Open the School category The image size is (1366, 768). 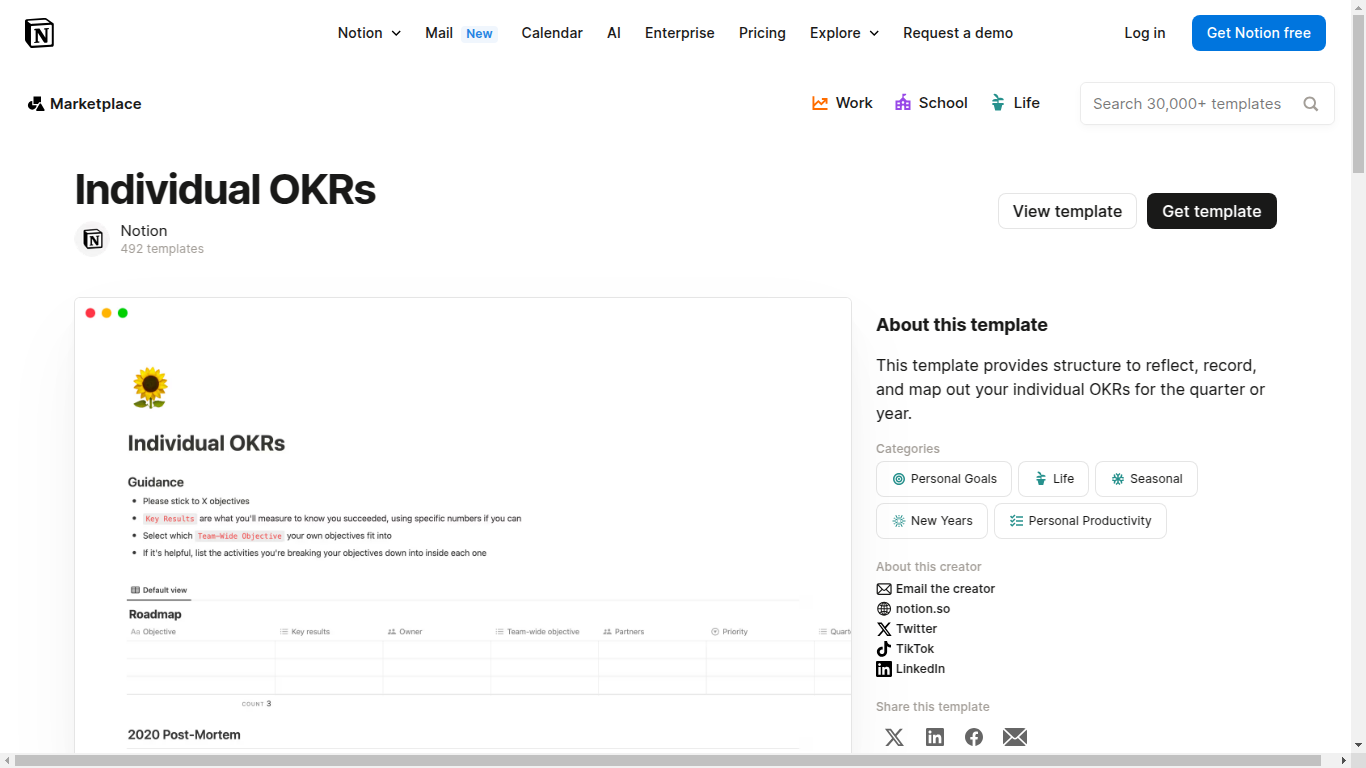tap(931, 103)
